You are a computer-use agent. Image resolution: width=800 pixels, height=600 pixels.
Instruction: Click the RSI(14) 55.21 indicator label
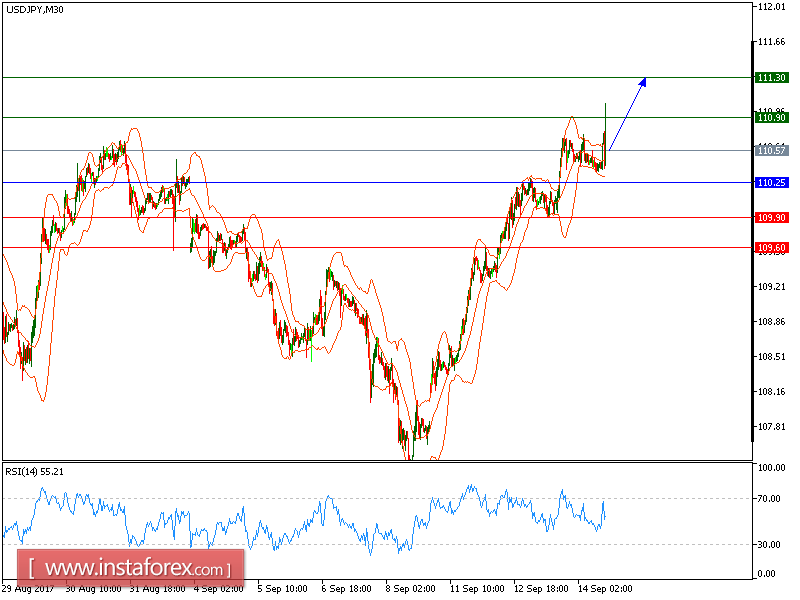click(37, 469)
